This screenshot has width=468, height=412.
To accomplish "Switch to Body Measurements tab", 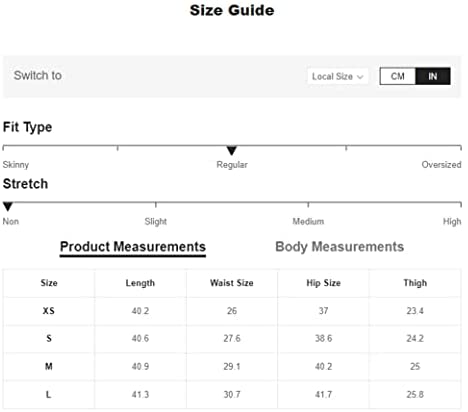I will (339, 247).
